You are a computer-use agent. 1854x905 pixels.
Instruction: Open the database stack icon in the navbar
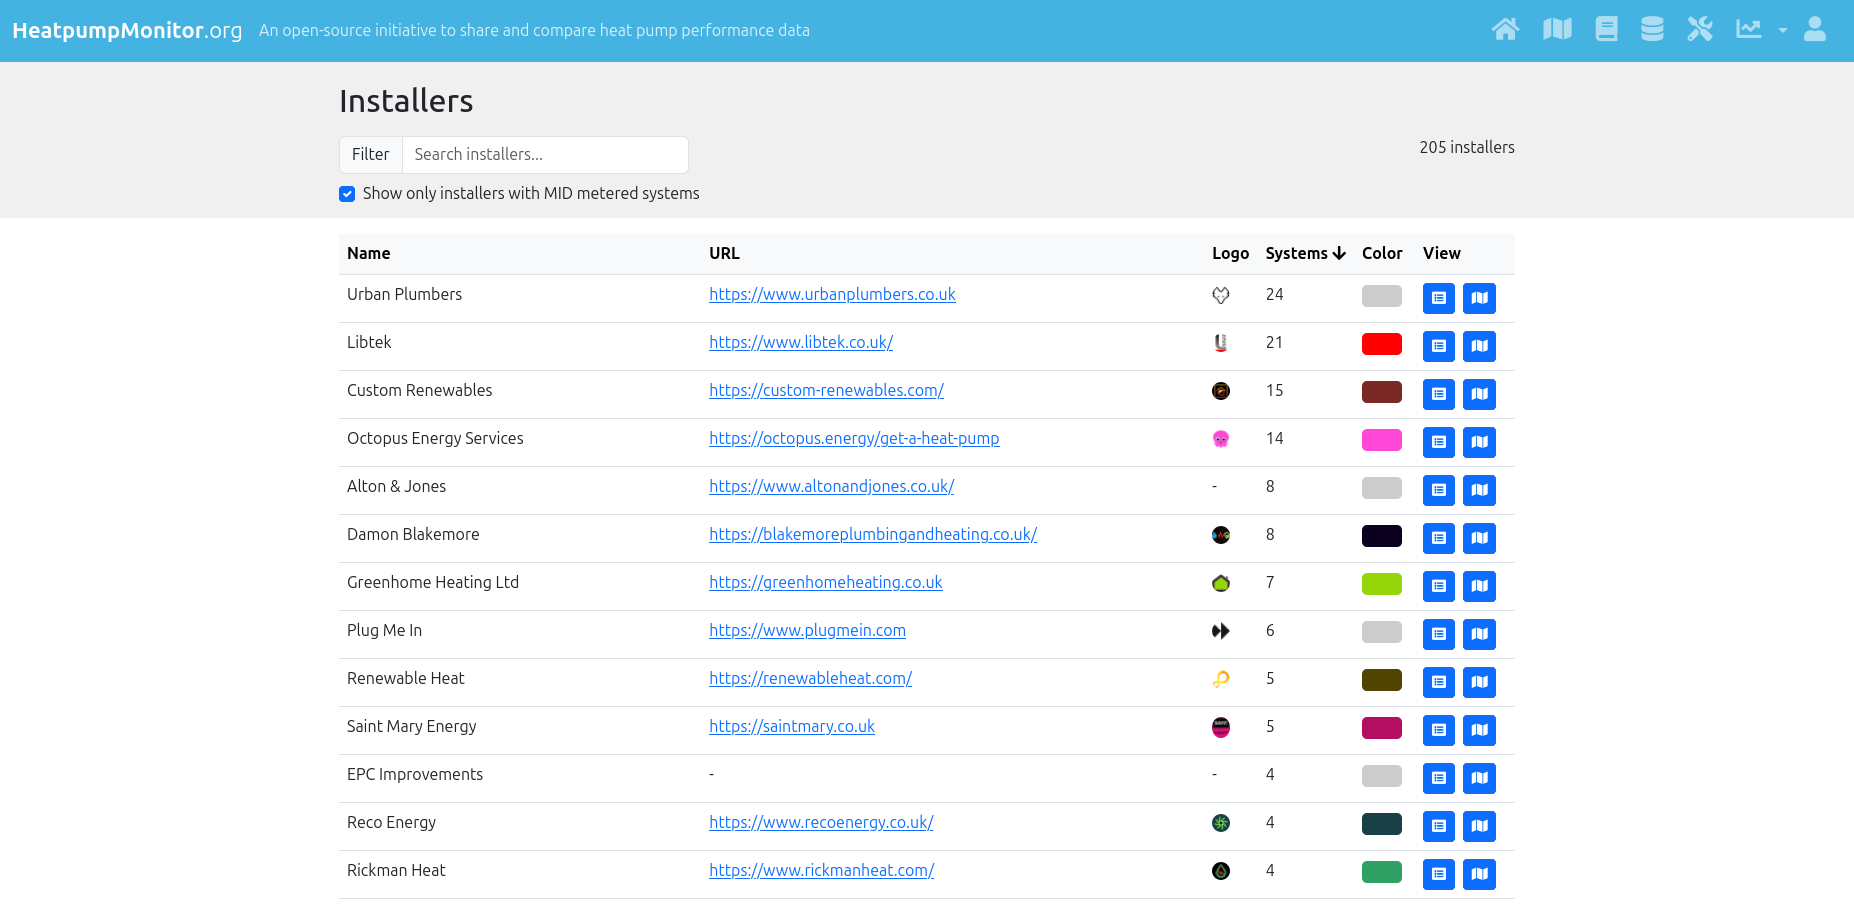tap(1652, 29)
